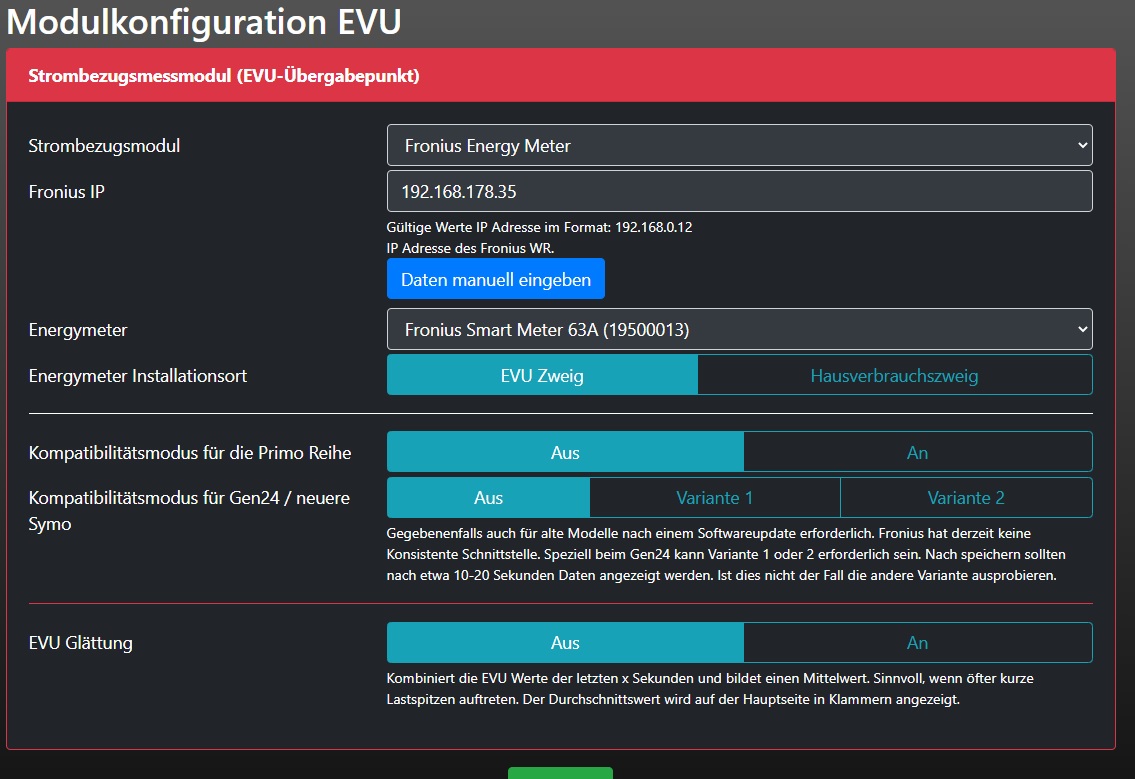Click the red 'Strombezugsmessmodul (EVU-Übergabepunkt)' header

coord(224,76)
